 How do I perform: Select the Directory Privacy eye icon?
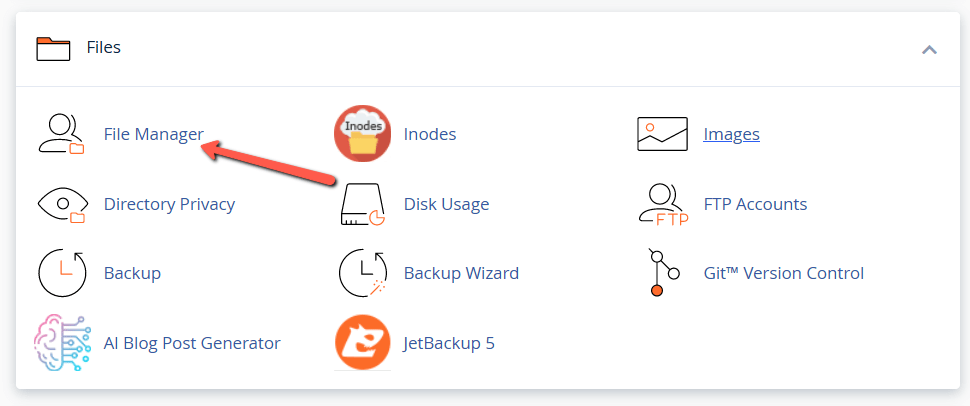click(62, 204)
